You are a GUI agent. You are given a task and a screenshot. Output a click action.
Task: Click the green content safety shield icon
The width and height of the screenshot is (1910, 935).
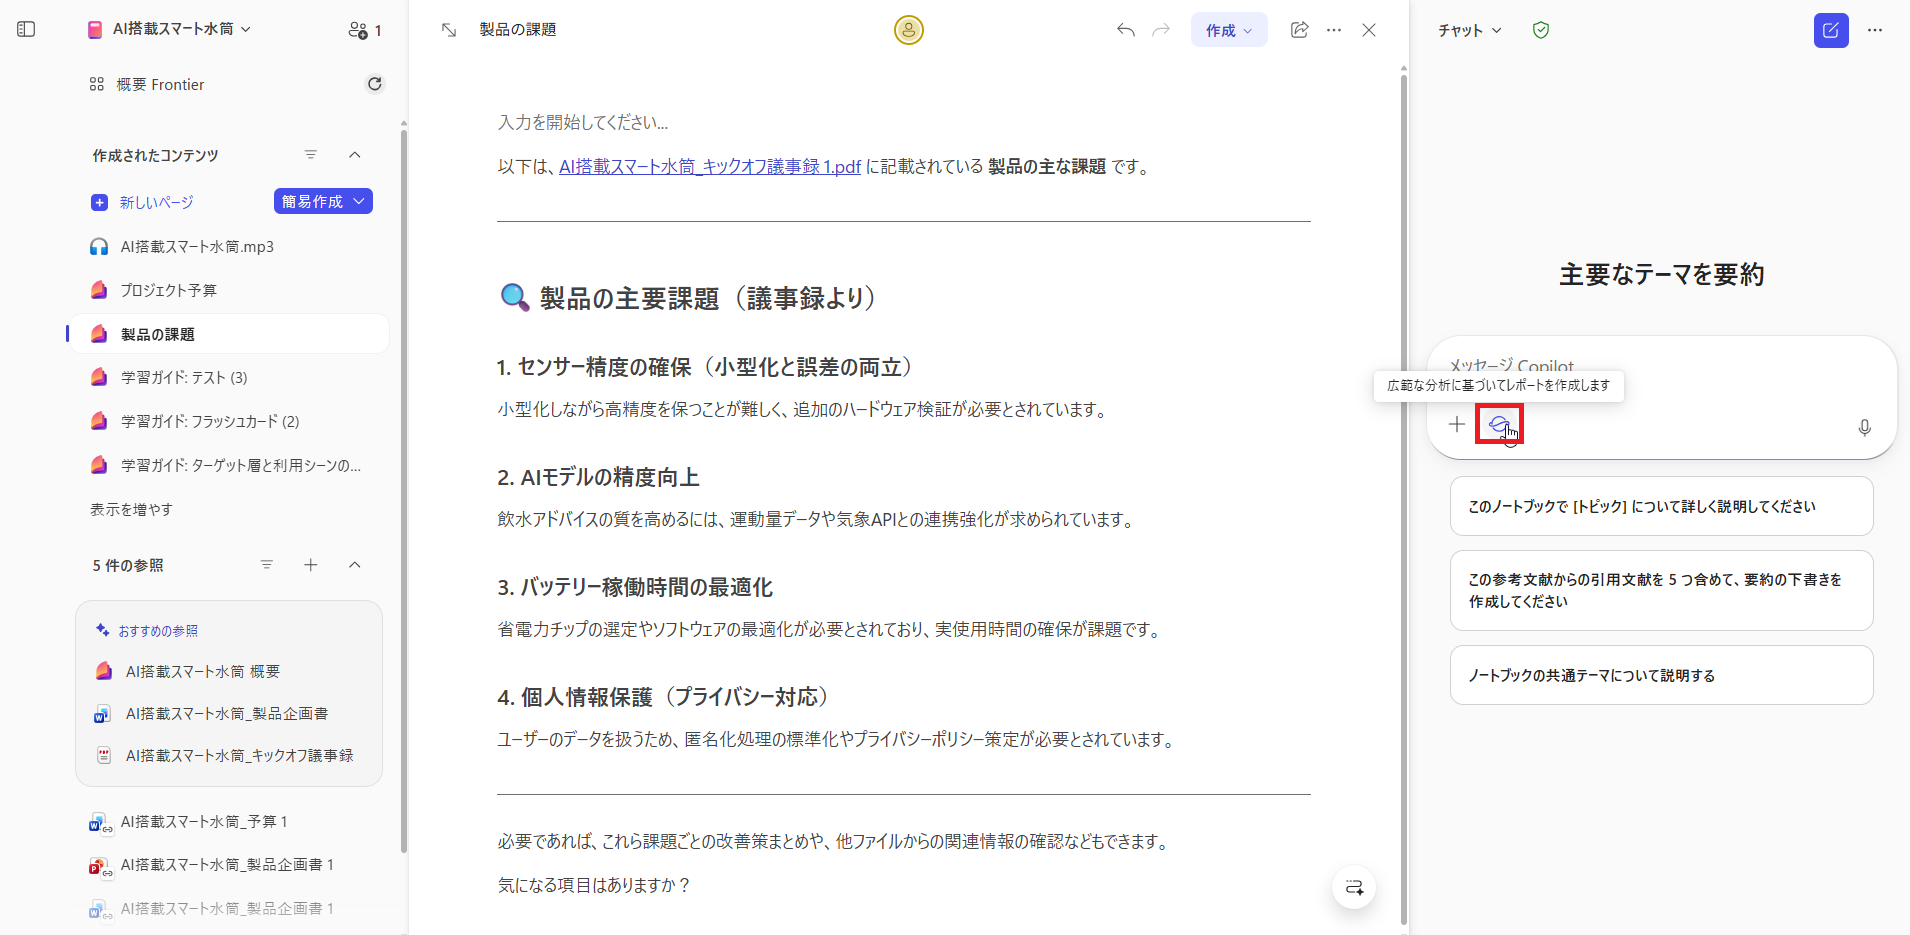pyautogui.click(x=1540, y=30)
